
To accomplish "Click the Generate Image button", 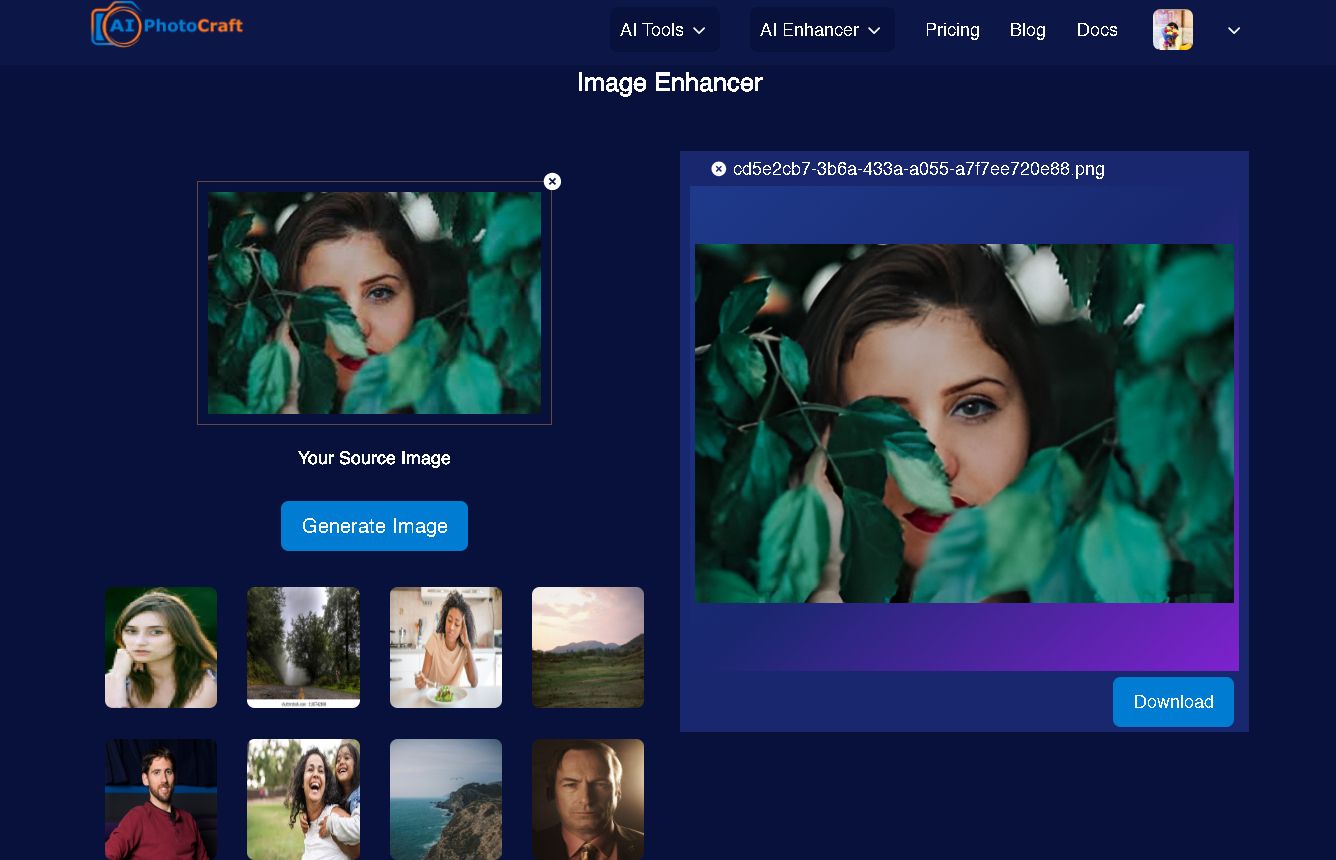I will click(374, 526).
